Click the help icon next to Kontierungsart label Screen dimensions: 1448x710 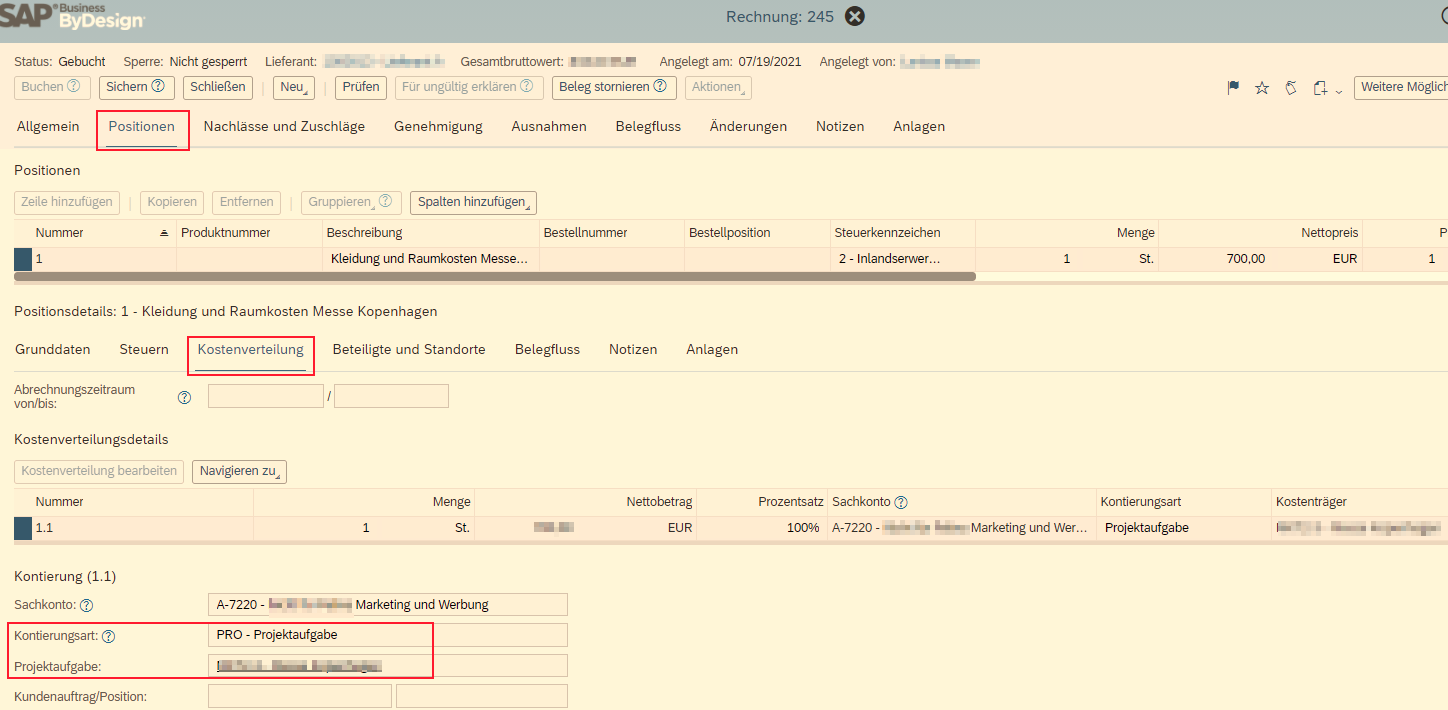pos(109,636)
